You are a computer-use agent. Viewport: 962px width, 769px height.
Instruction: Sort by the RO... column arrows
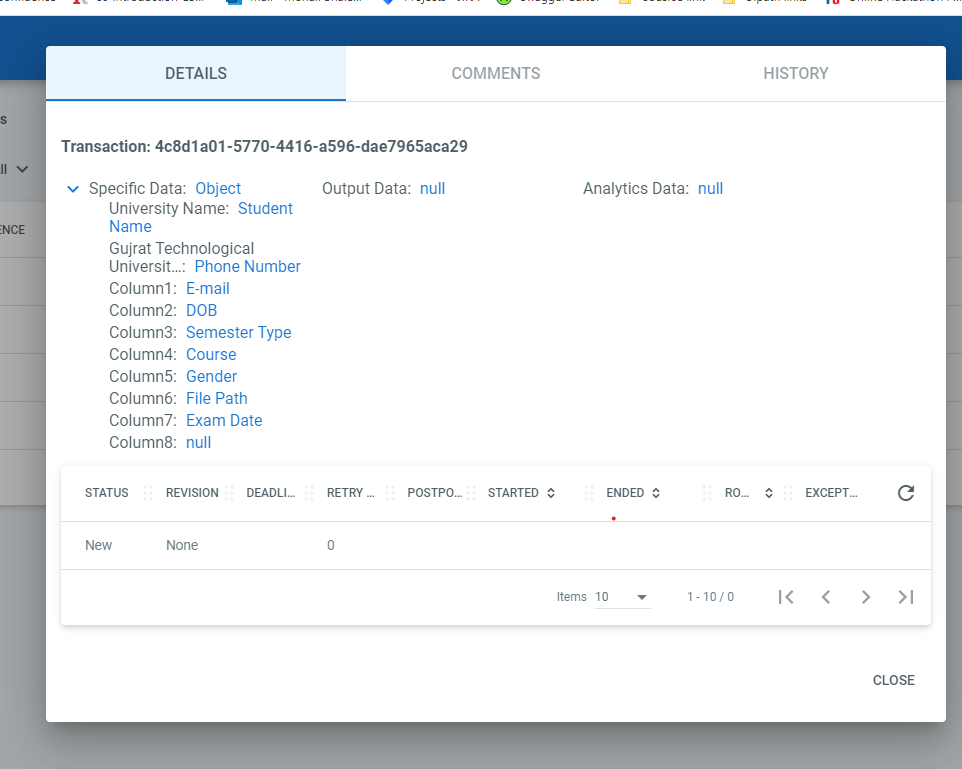pos(768,493)
